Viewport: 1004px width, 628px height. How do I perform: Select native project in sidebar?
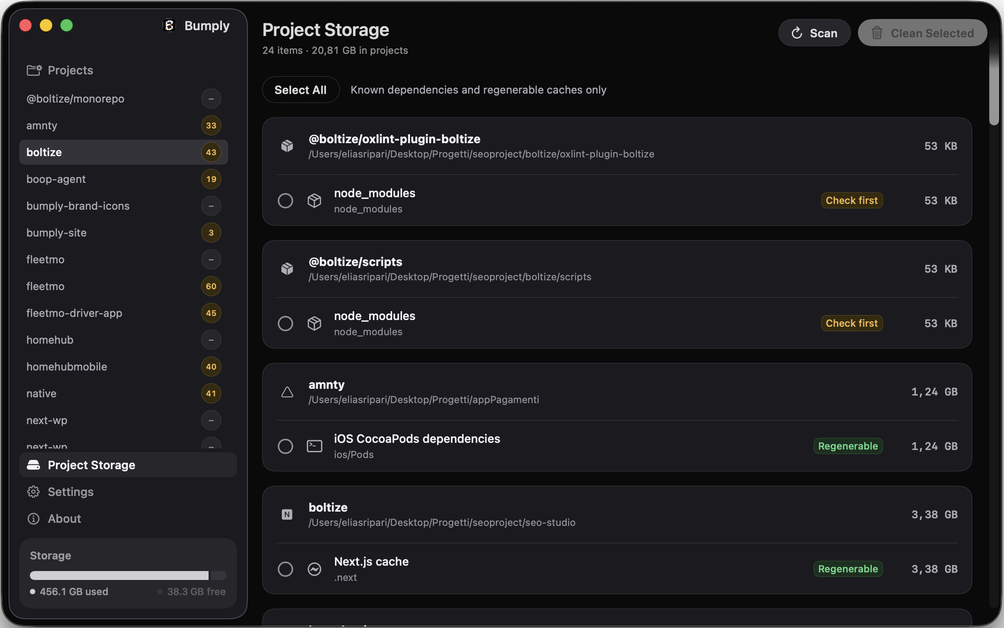pos(124,394)
